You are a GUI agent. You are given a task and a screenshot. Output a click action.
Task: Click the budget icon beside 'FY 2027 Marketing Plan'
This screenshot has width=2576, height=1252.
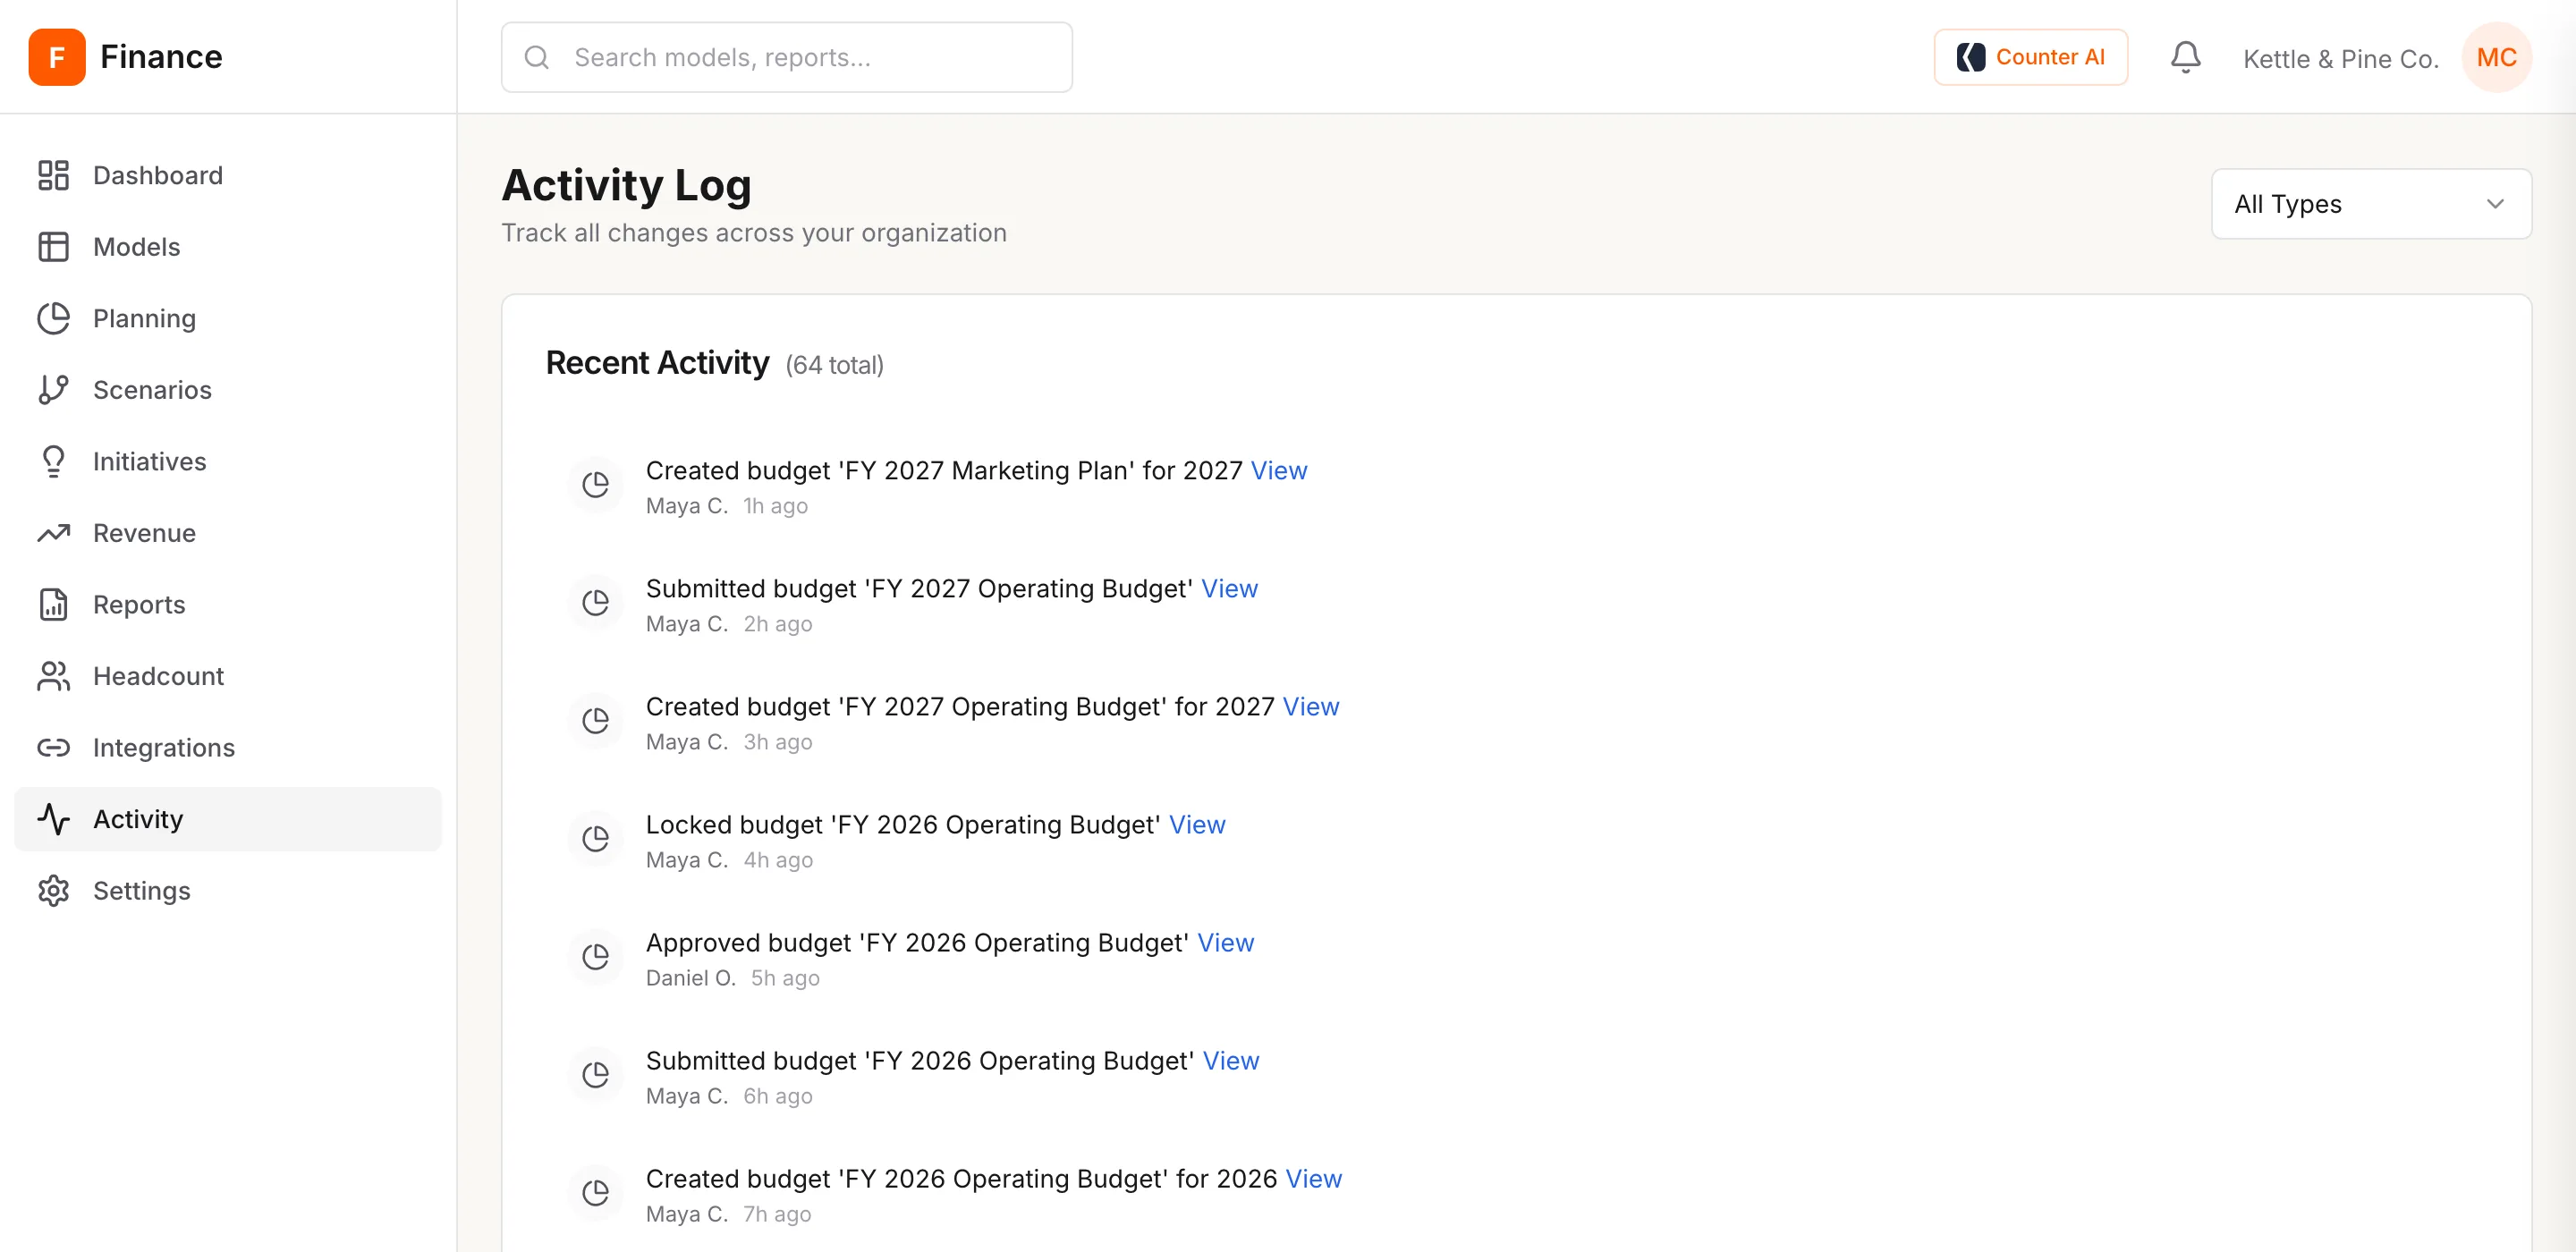point(595,485)
